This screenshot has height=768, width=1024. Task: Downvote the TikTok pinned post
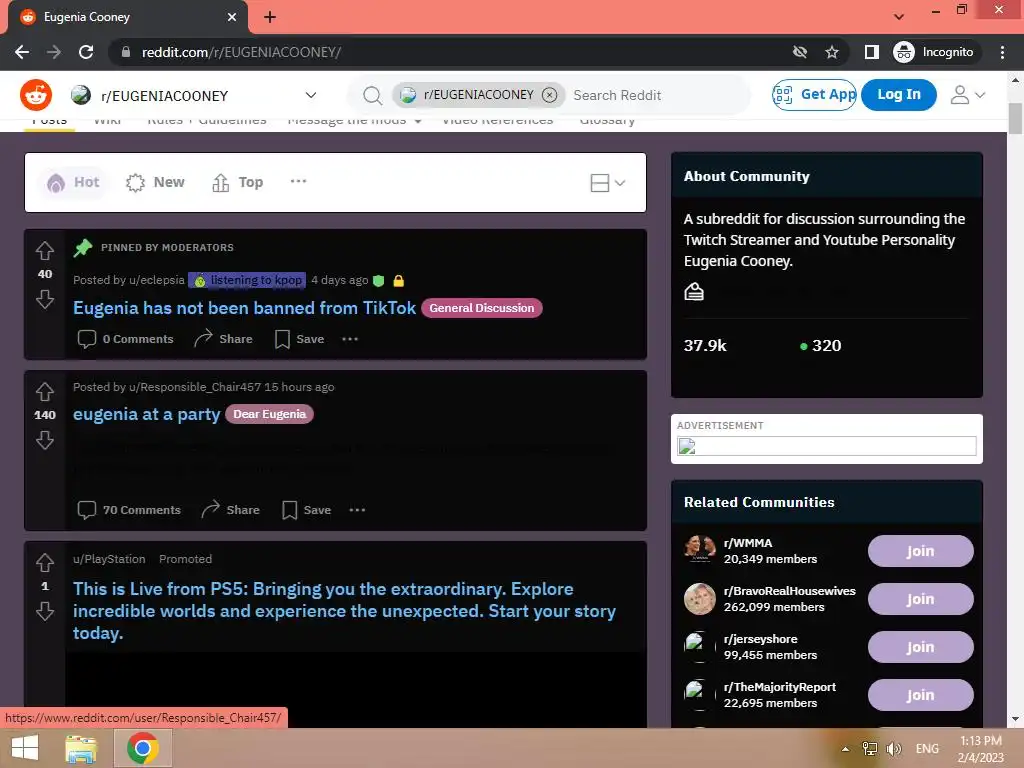(44, 299)
